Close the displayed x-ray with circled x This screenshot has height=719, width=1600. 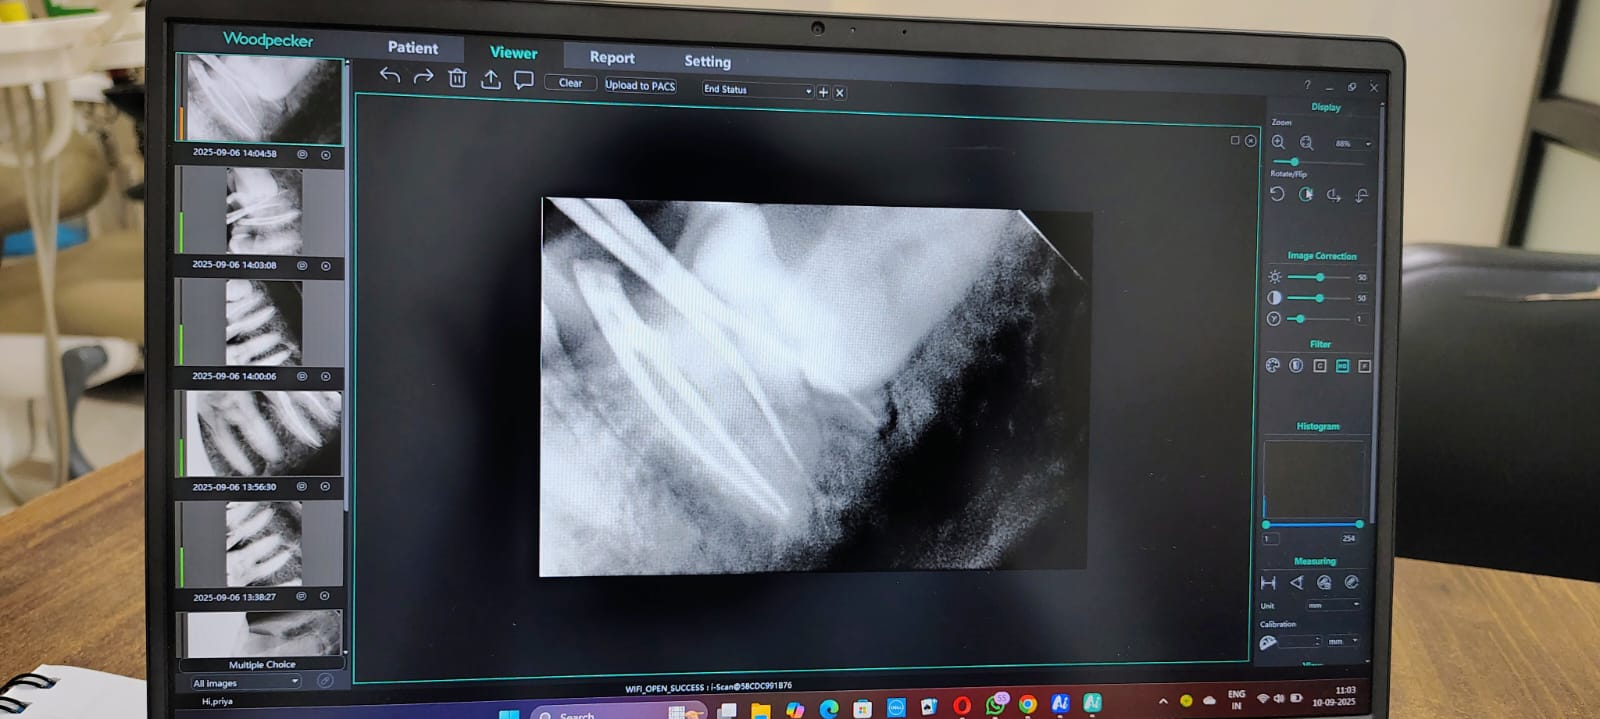tap(1251, 141)
